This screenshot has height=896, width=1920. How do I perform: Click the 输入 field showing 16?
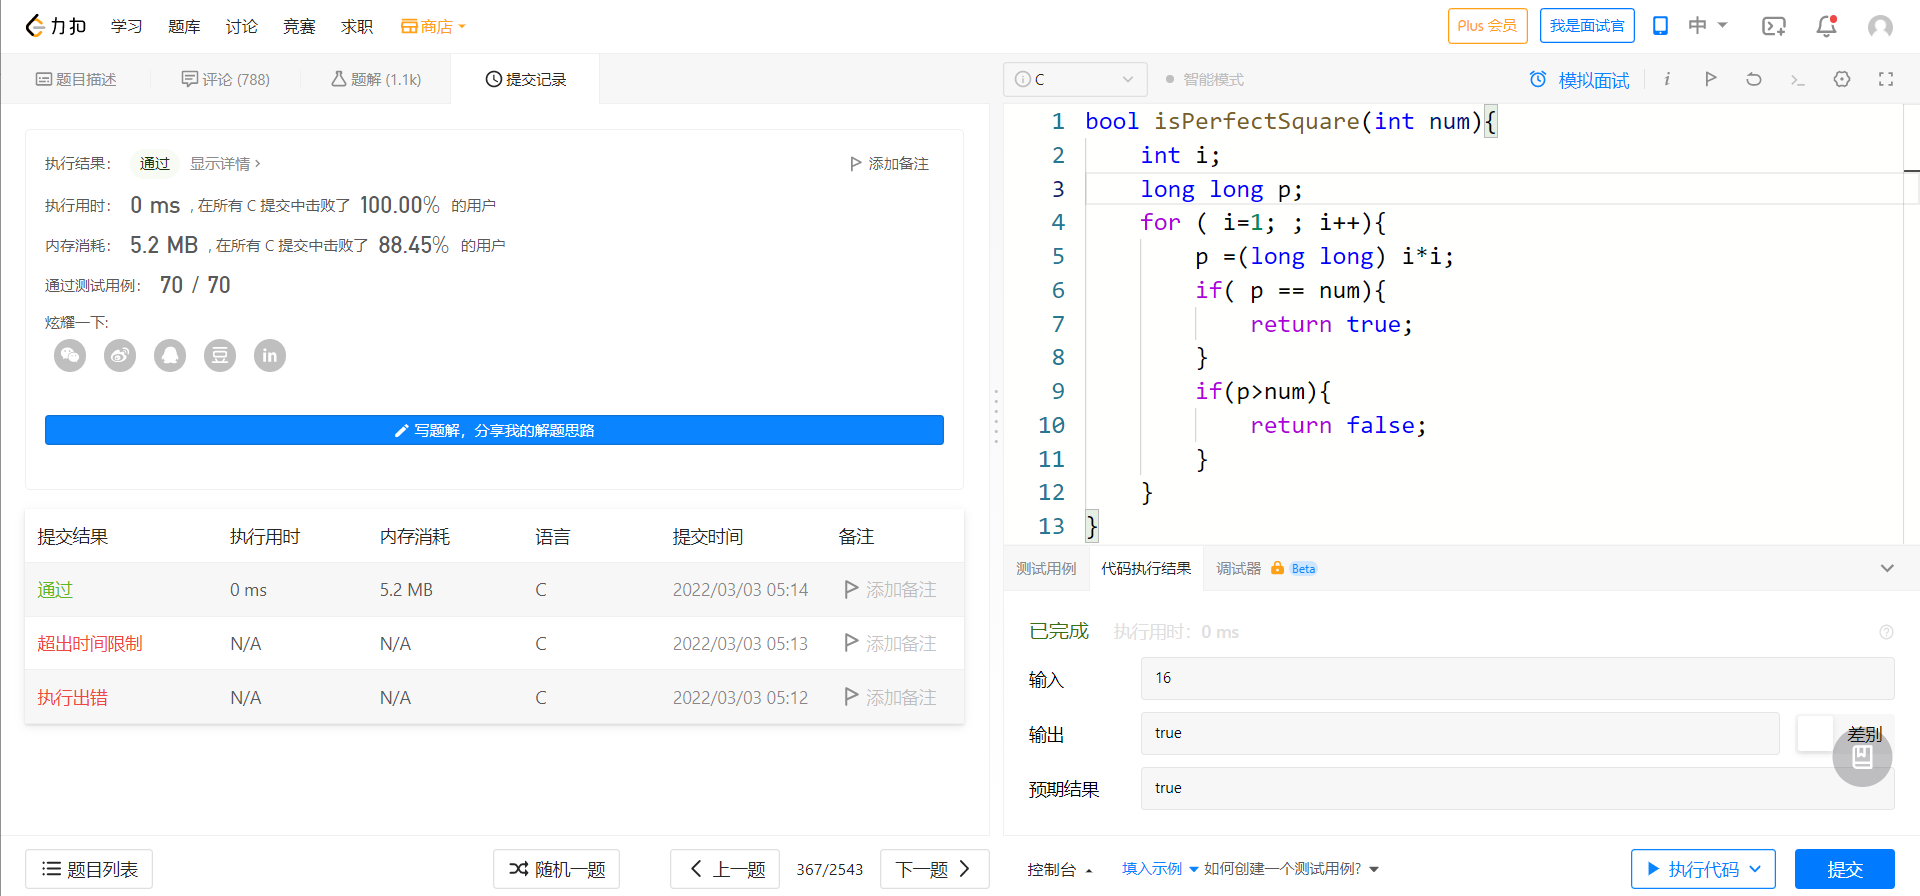pyautogui.click(x=1516, y=678)
